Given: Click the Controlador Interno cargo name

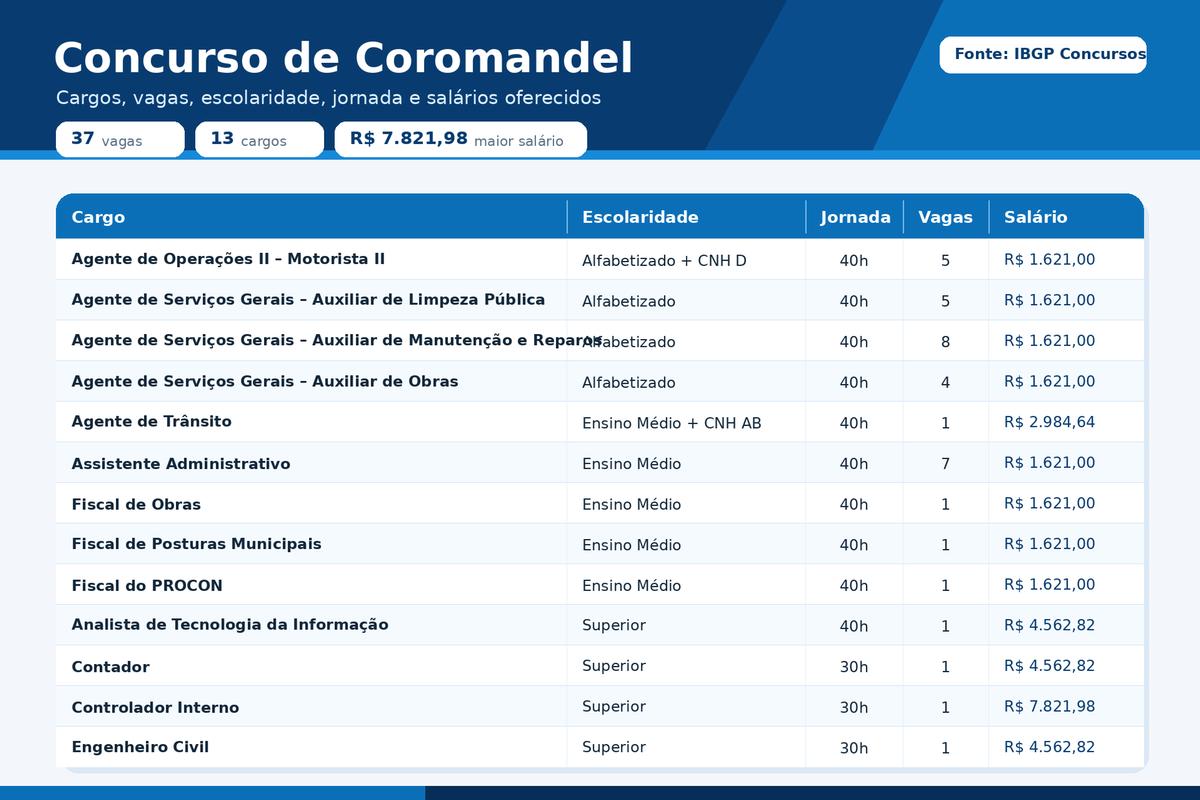Looking at the screenshot, I should (155, 707).
